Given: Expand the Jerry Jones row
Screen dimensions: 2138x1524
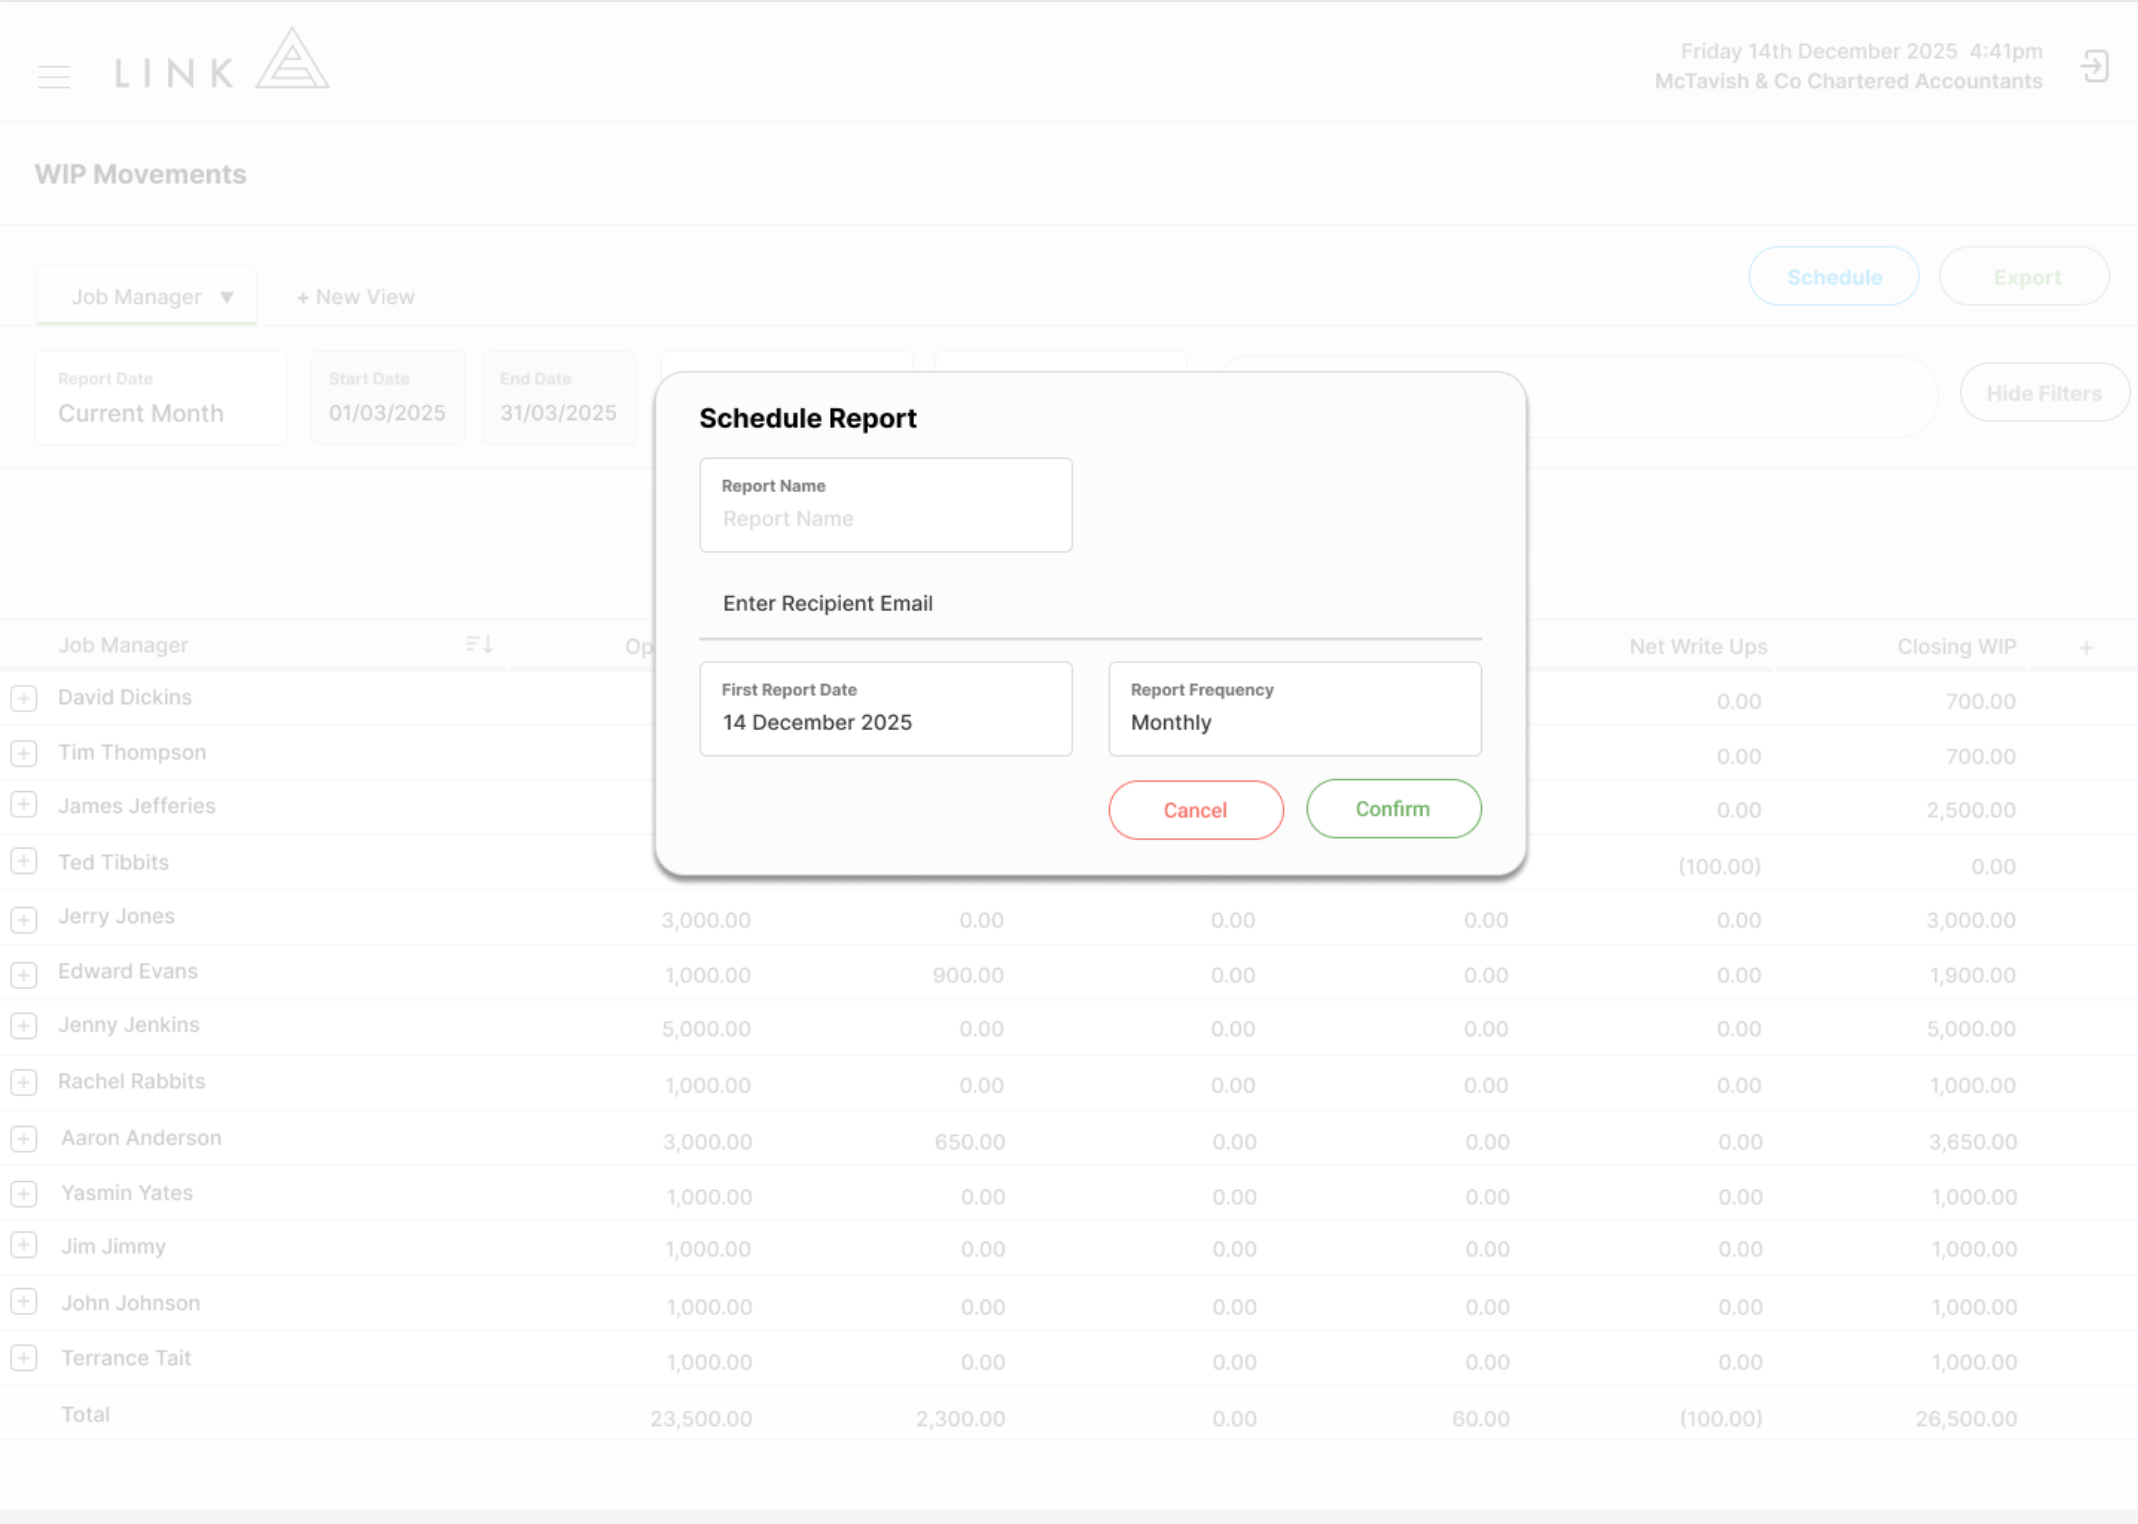Looking at the screenshot, I should (24, 919).
